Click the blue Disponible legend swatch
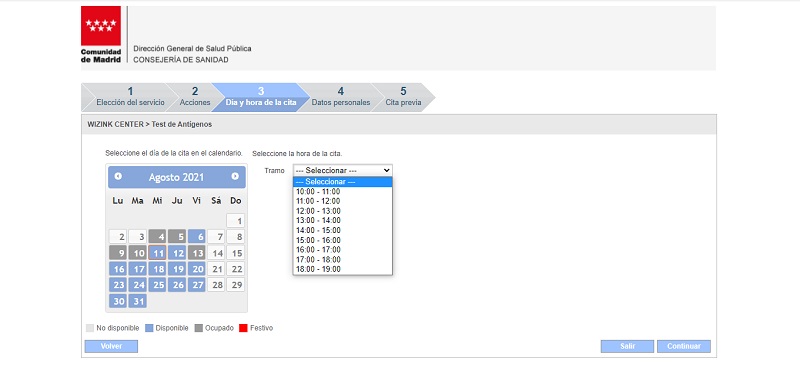Image resolution: width=800 pixels, height=368 pixels. coord(149,328)
